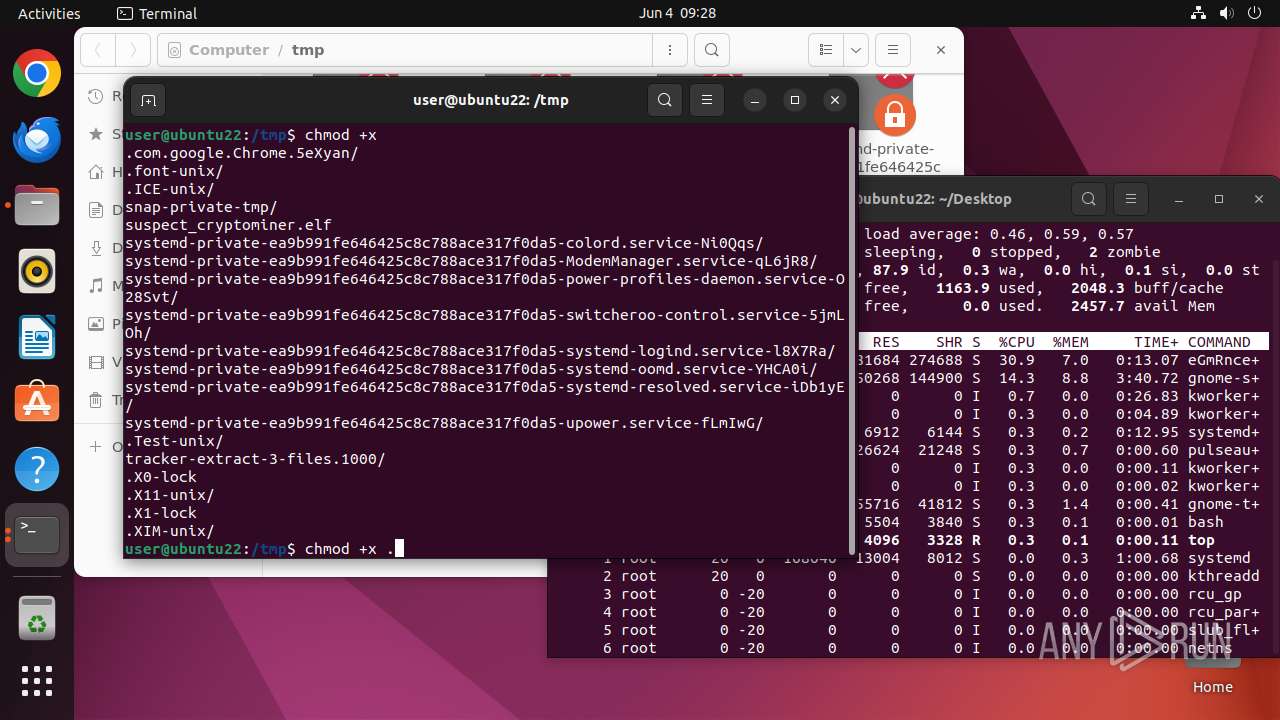The width and height of the screenshot is (1280, 720).
Task: Click volume icon in system tray
Action: pyautogui.click(x=1227, y=13)
